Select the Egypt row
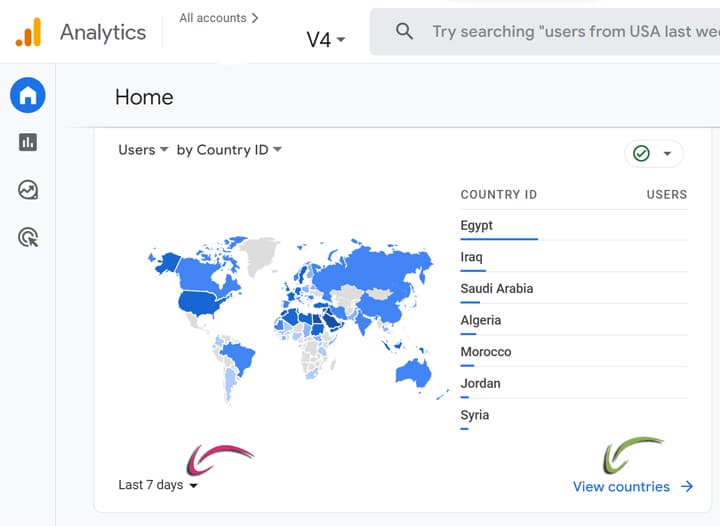The width and height of the screenshot is (720, 526). pyautogui.click(x=574, y=225)
